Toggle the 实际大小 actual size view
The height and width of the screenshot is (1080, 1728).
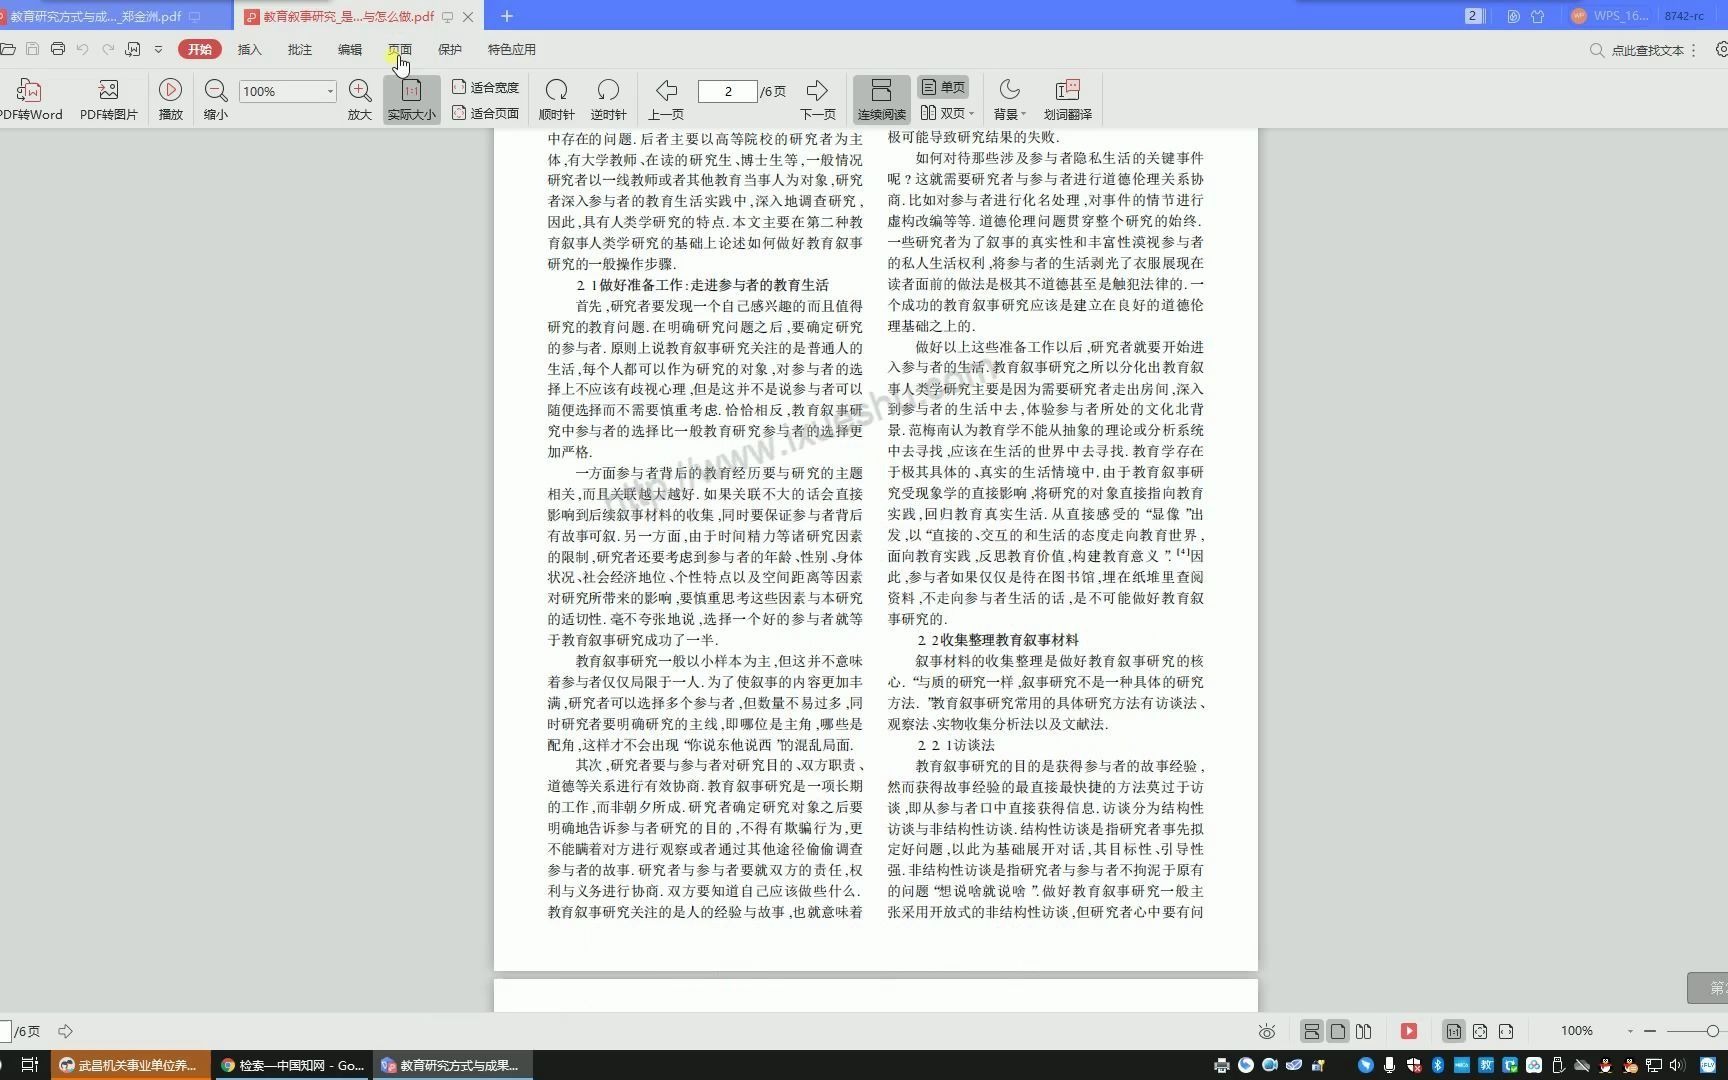click(x=411, y=100)
